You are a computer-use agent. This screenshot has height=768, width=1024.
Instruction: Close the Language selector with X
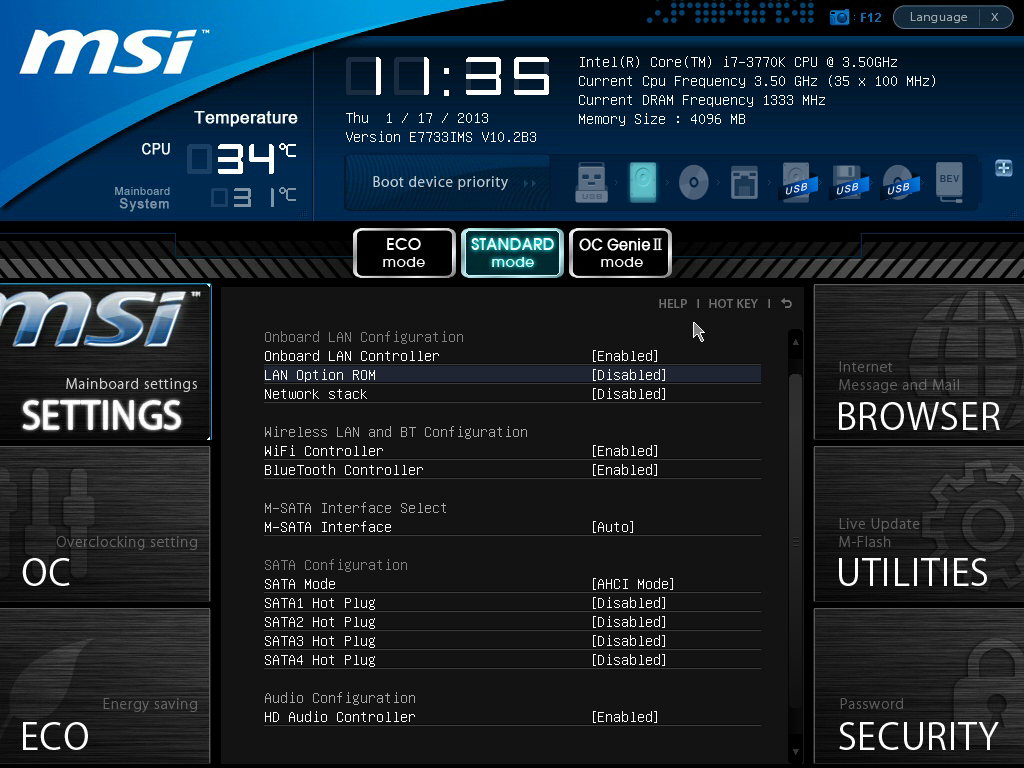click(995, 17)
